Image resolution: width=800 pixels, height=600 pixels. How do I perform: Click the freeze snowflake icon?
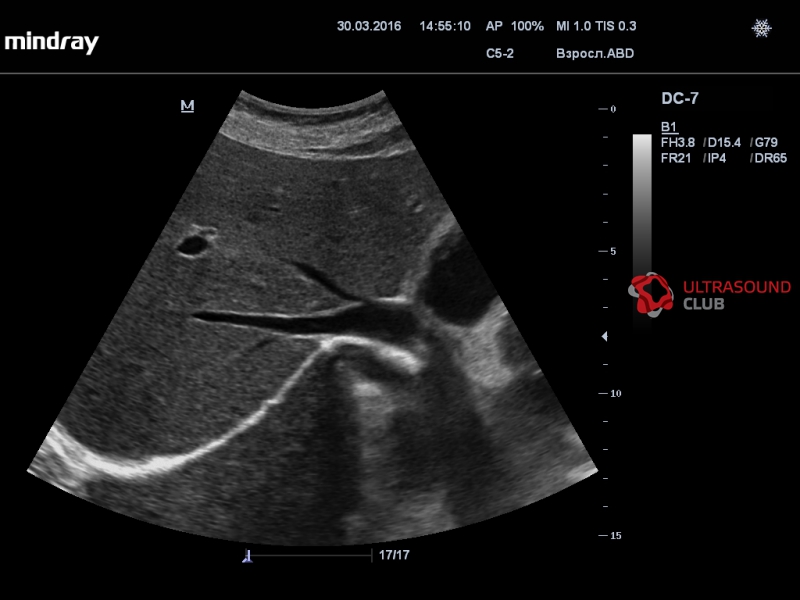[761, 28]
